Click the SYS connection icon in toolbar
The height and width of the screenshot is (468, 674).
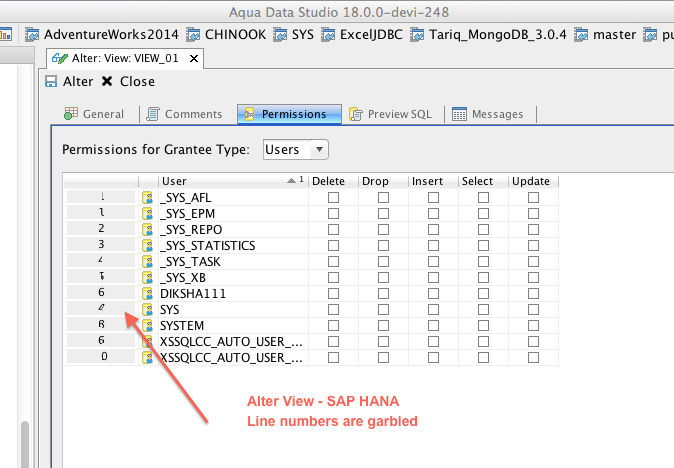[280, 35]
